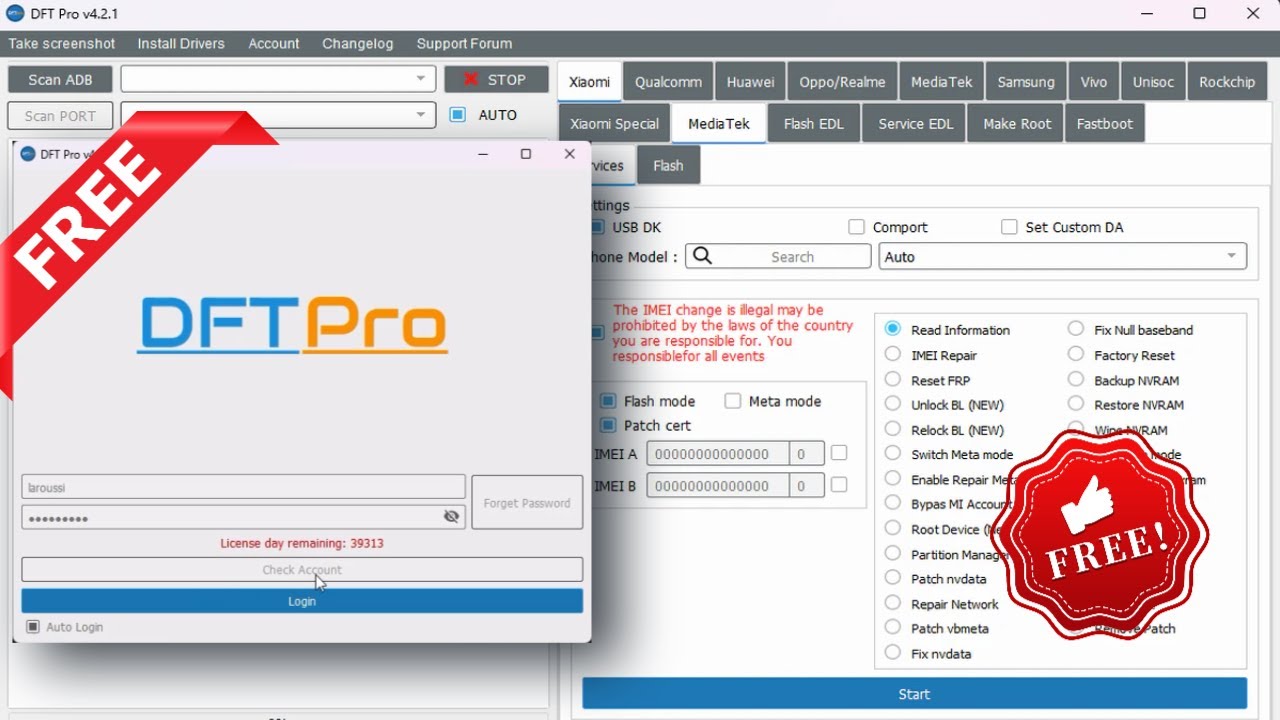Toggle the AUTO checkbox
Image resolution: width=1280 pixels, height=720 pixels.
pos(457,115)
